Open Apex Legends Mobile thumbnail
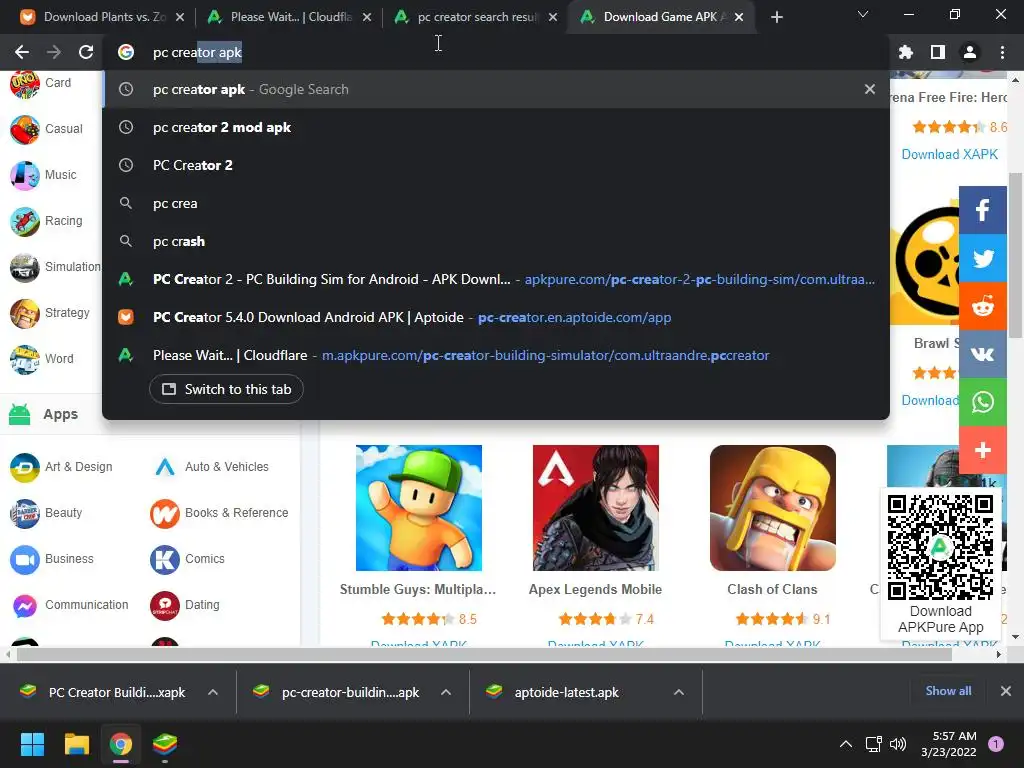Screen dimensions: 1024x768 596,508
